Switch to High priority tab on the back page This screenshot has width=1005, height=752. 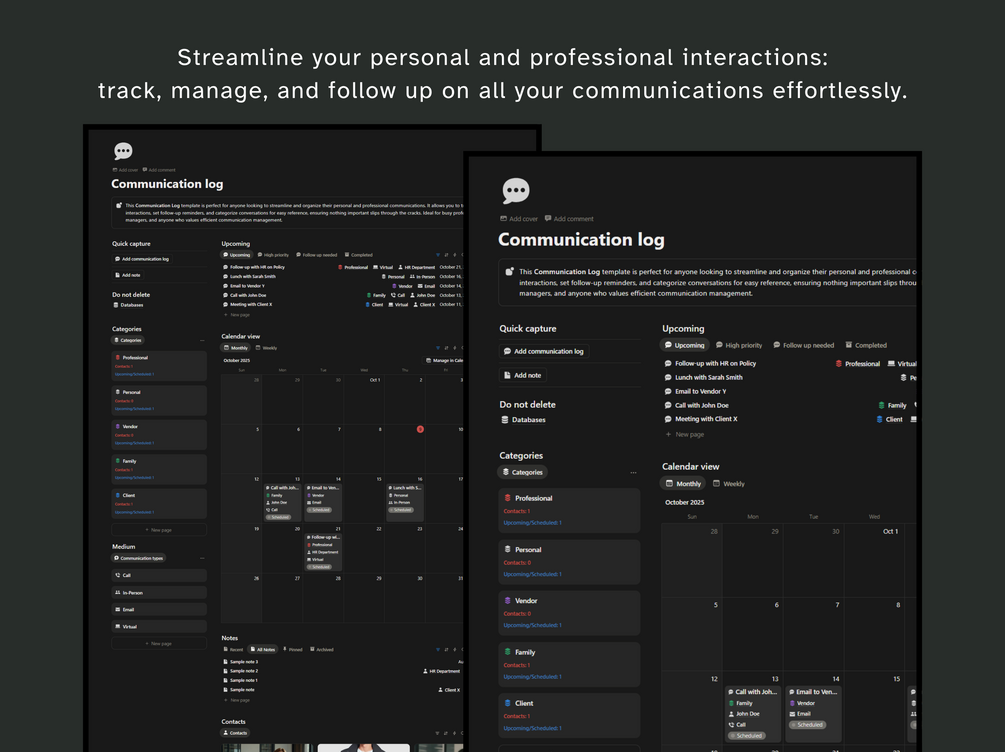click(273, 255)
